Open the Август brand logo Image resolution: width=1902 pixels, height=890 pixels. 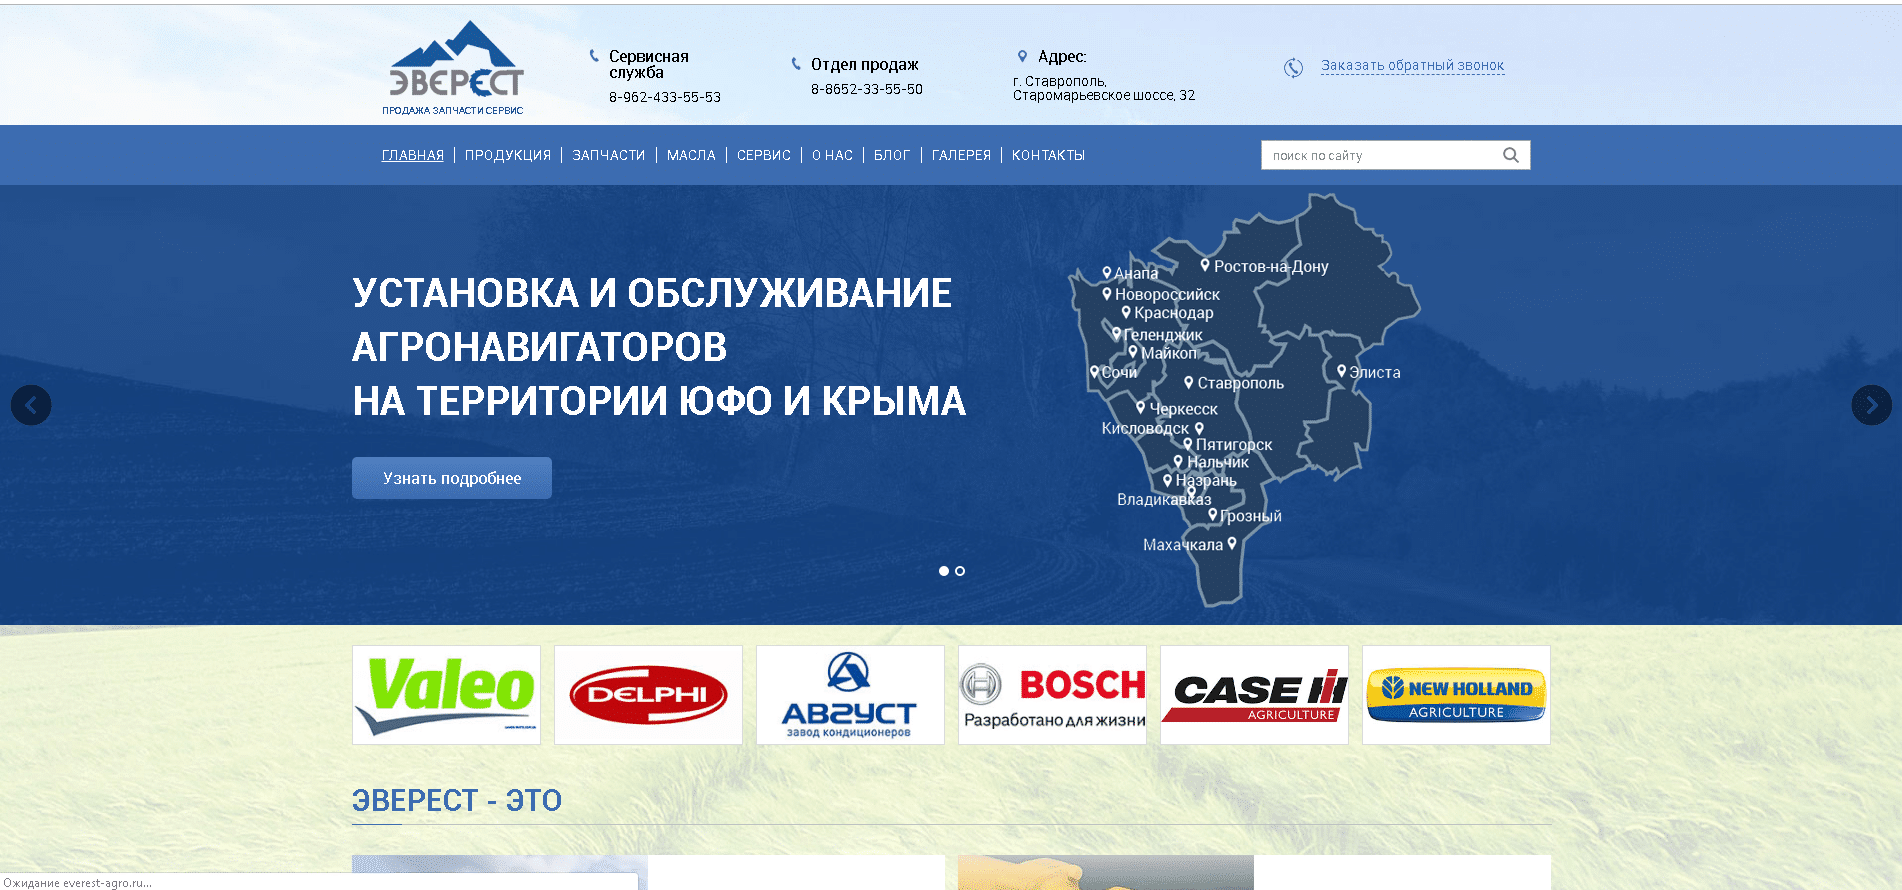click(850, 695)
